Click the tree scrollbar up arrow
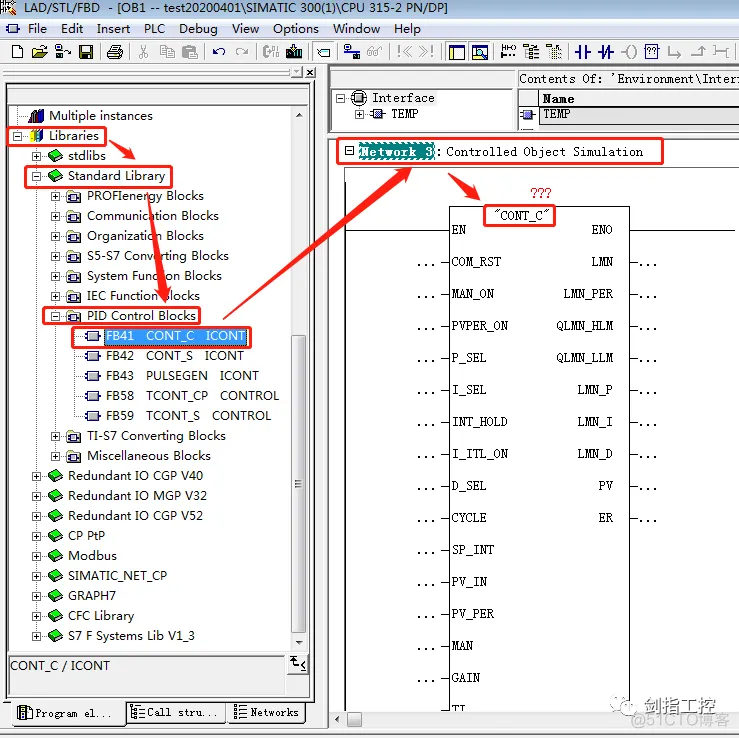The height and width of the screenshot is (738, 739). (x=299, y=115)
